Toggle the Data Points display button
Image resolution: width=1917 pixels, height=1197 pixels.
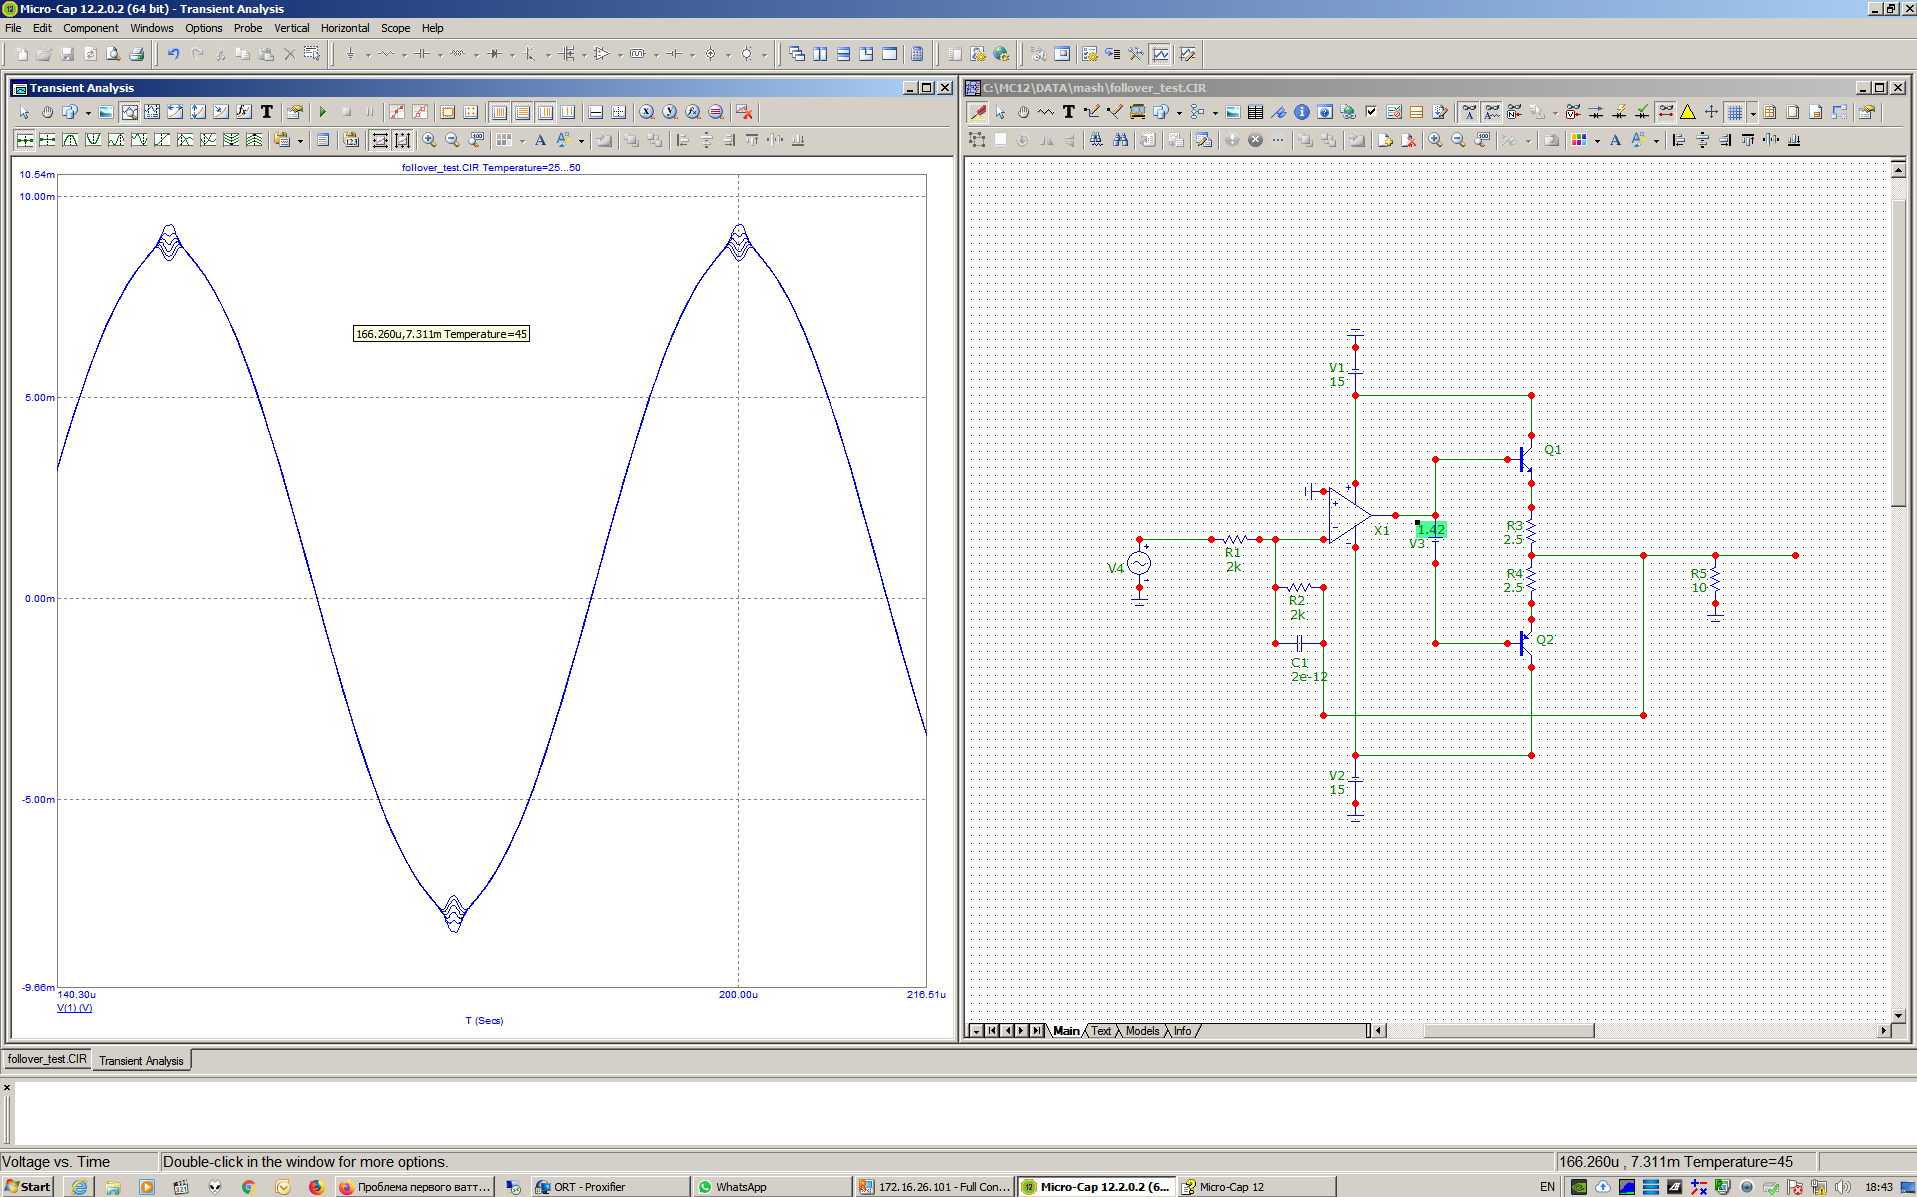pyautogui.click(x=397, y=112)
